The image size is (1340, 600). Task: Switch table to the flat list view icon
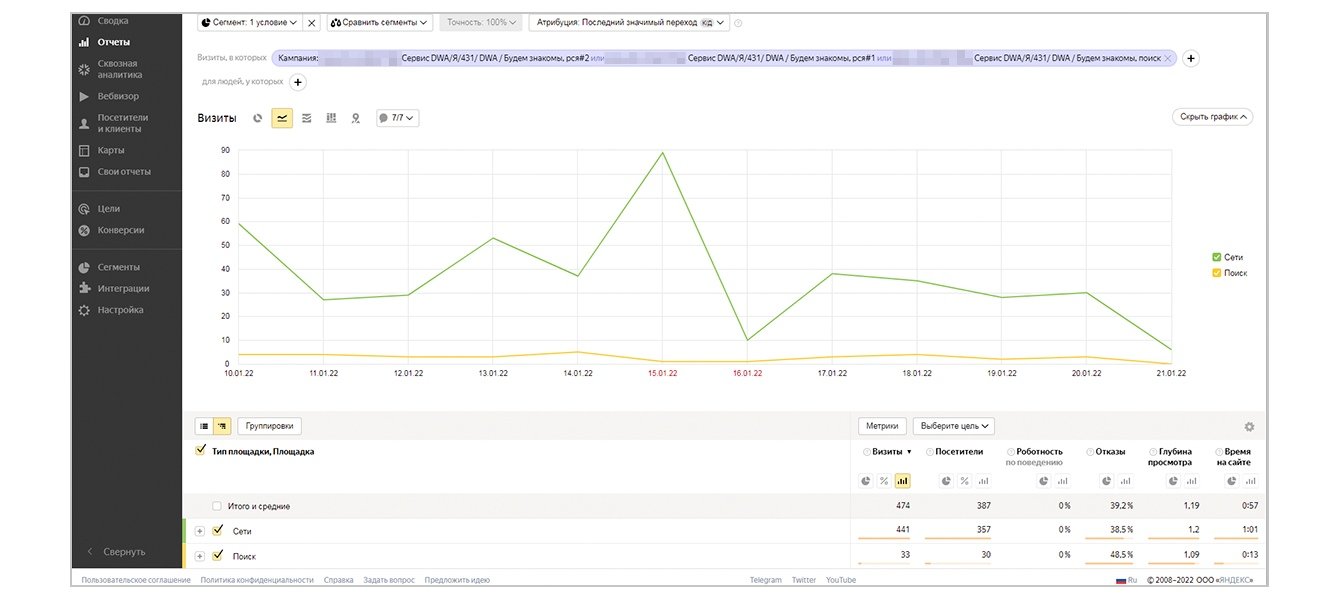(x=204, y=426)
